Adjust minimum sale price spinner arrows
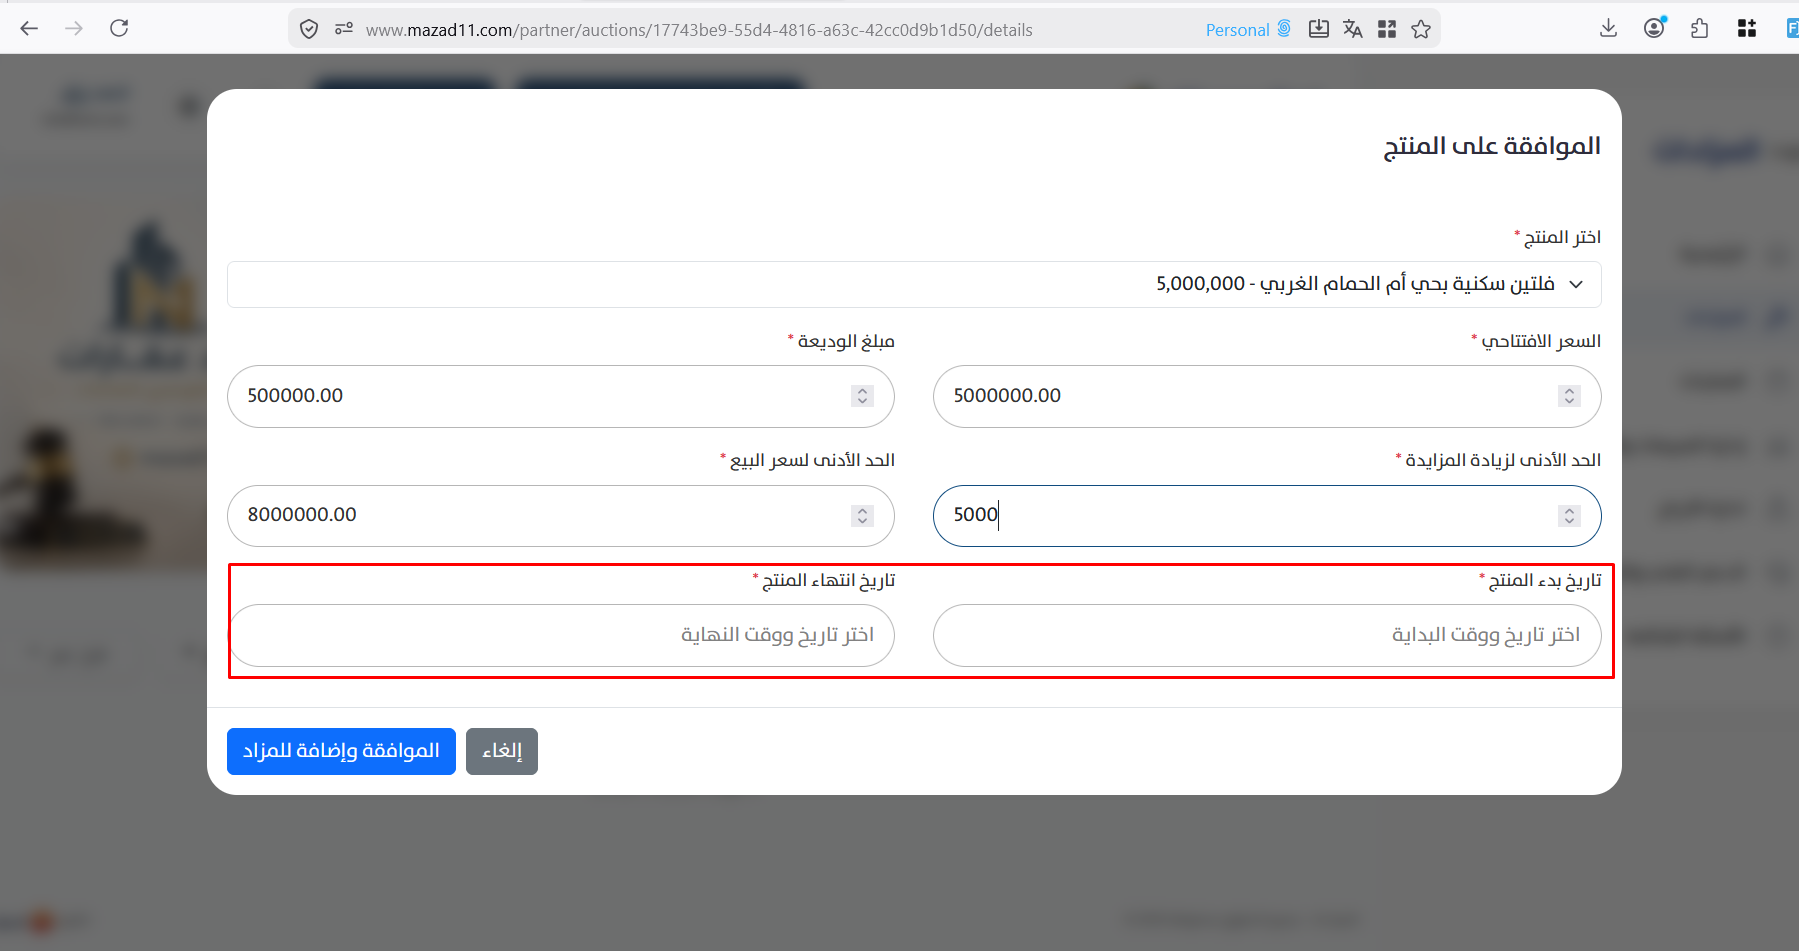 click(x=862, y=516)
